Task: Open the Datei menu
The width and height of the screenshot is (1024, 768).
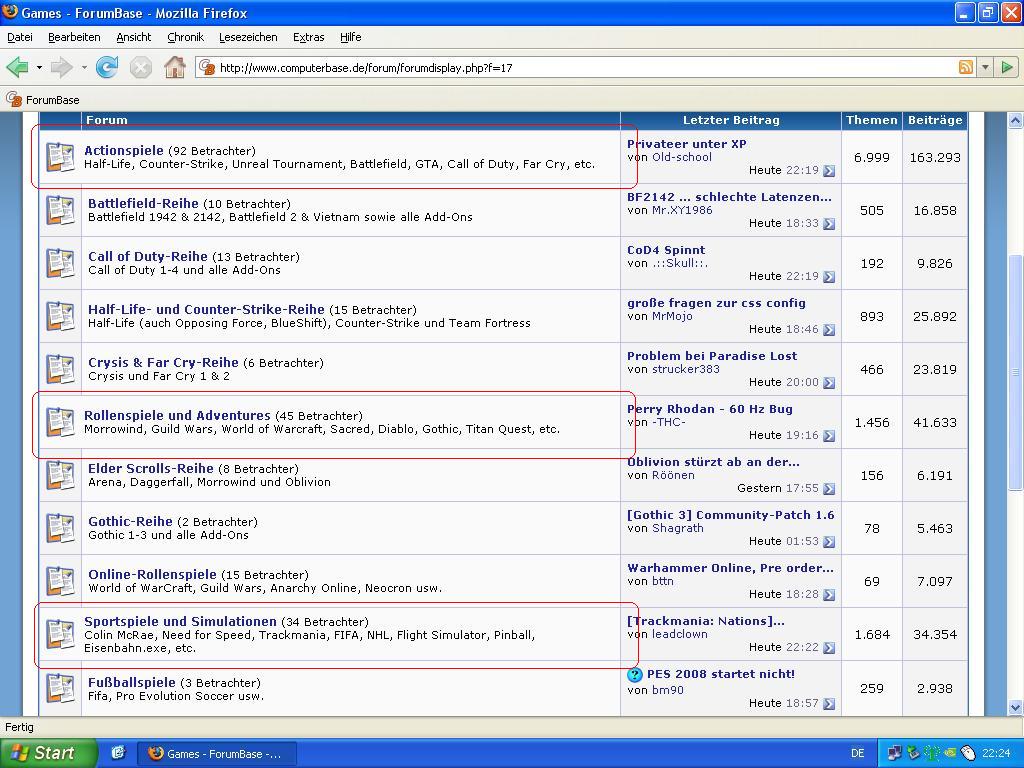Action: tap(20, 37)
